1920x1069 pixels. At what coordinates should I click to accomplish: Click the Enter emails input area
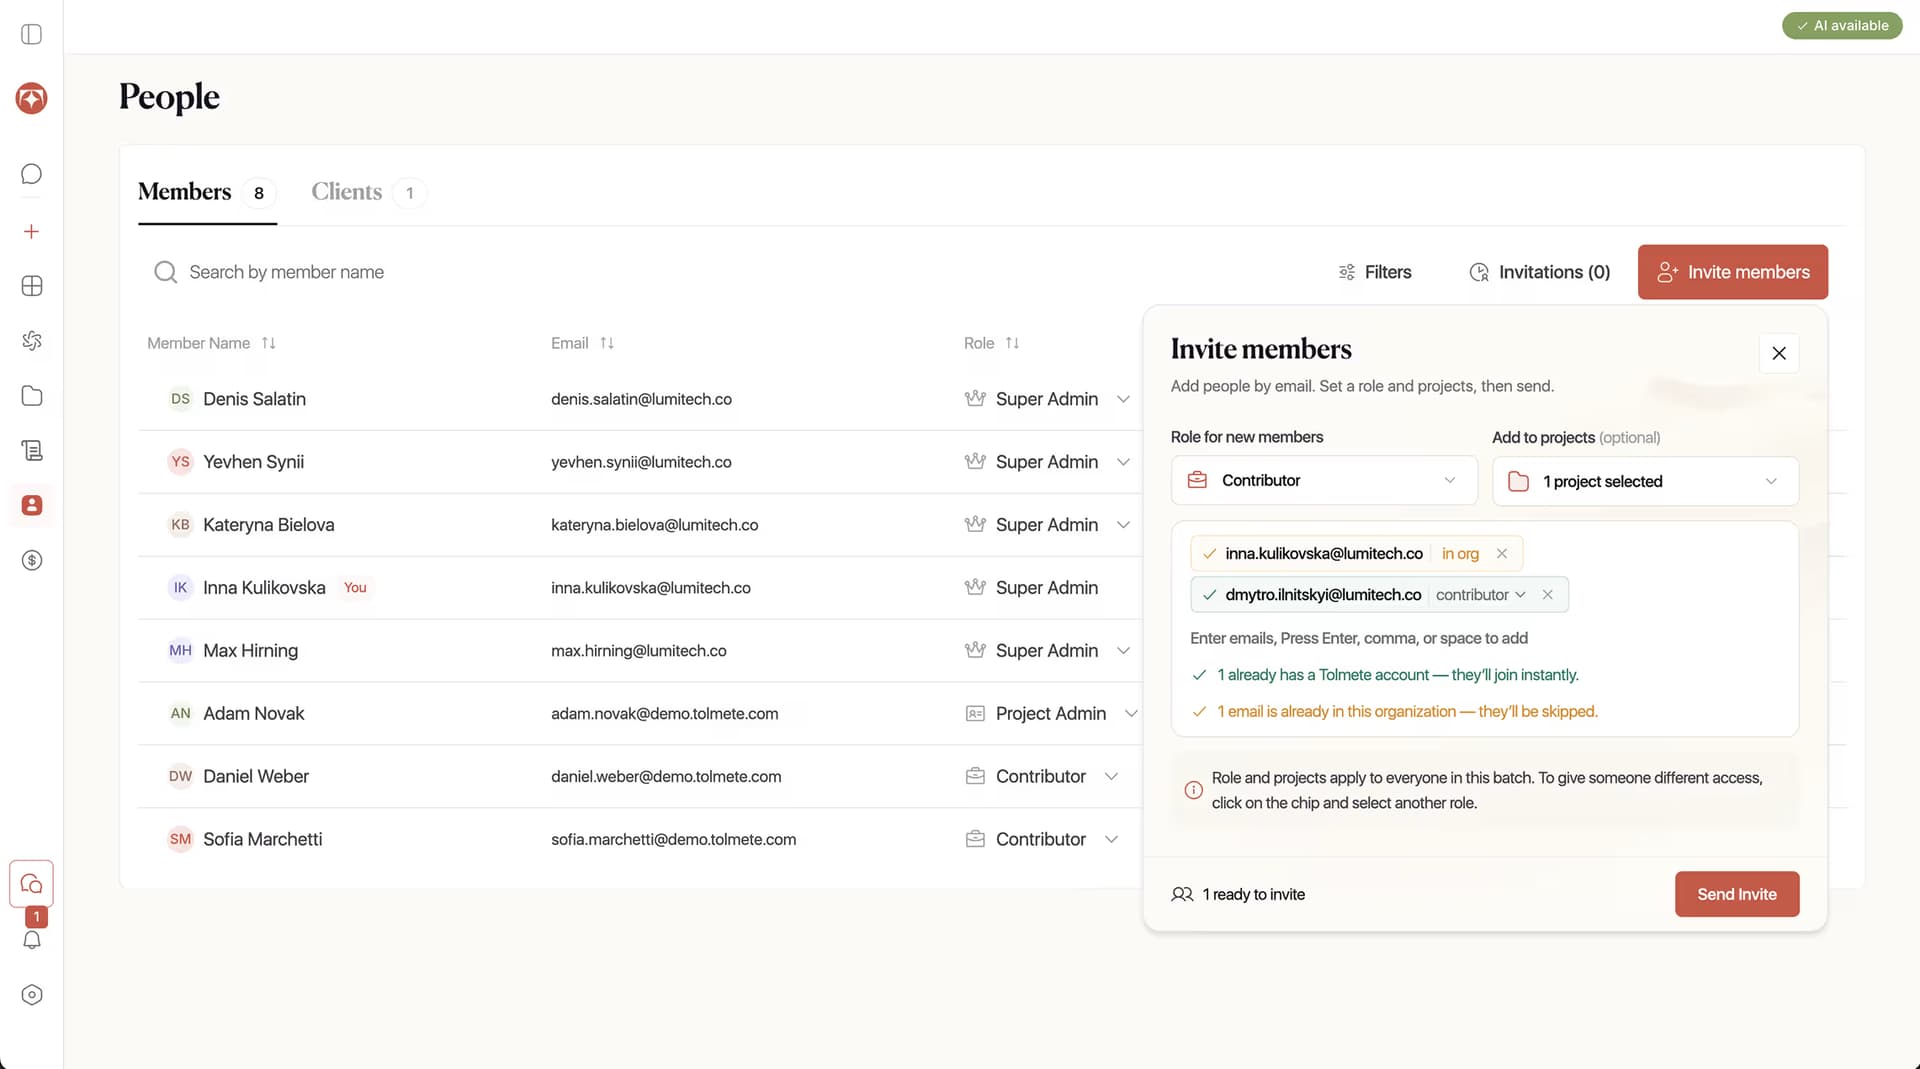click(1359, 638)
